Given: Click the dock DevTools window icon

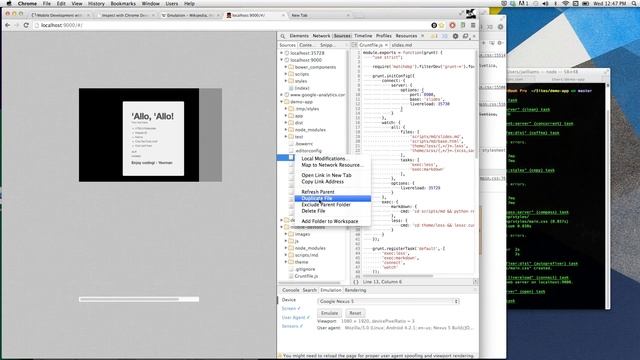Looking at the screenshot, I should 465,36.
